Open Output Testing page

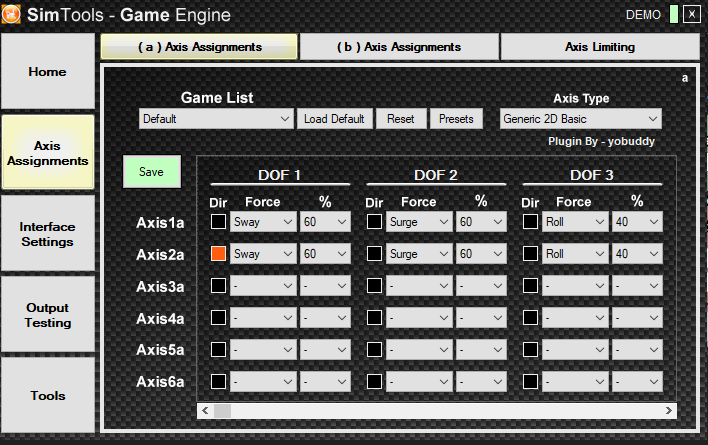point(48,315)
